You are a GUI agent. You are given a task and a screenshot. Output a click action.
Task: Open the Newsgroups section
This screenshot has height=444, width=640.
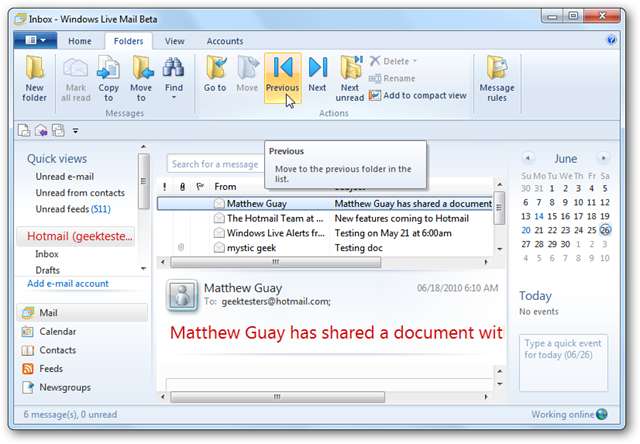point(56,387)
